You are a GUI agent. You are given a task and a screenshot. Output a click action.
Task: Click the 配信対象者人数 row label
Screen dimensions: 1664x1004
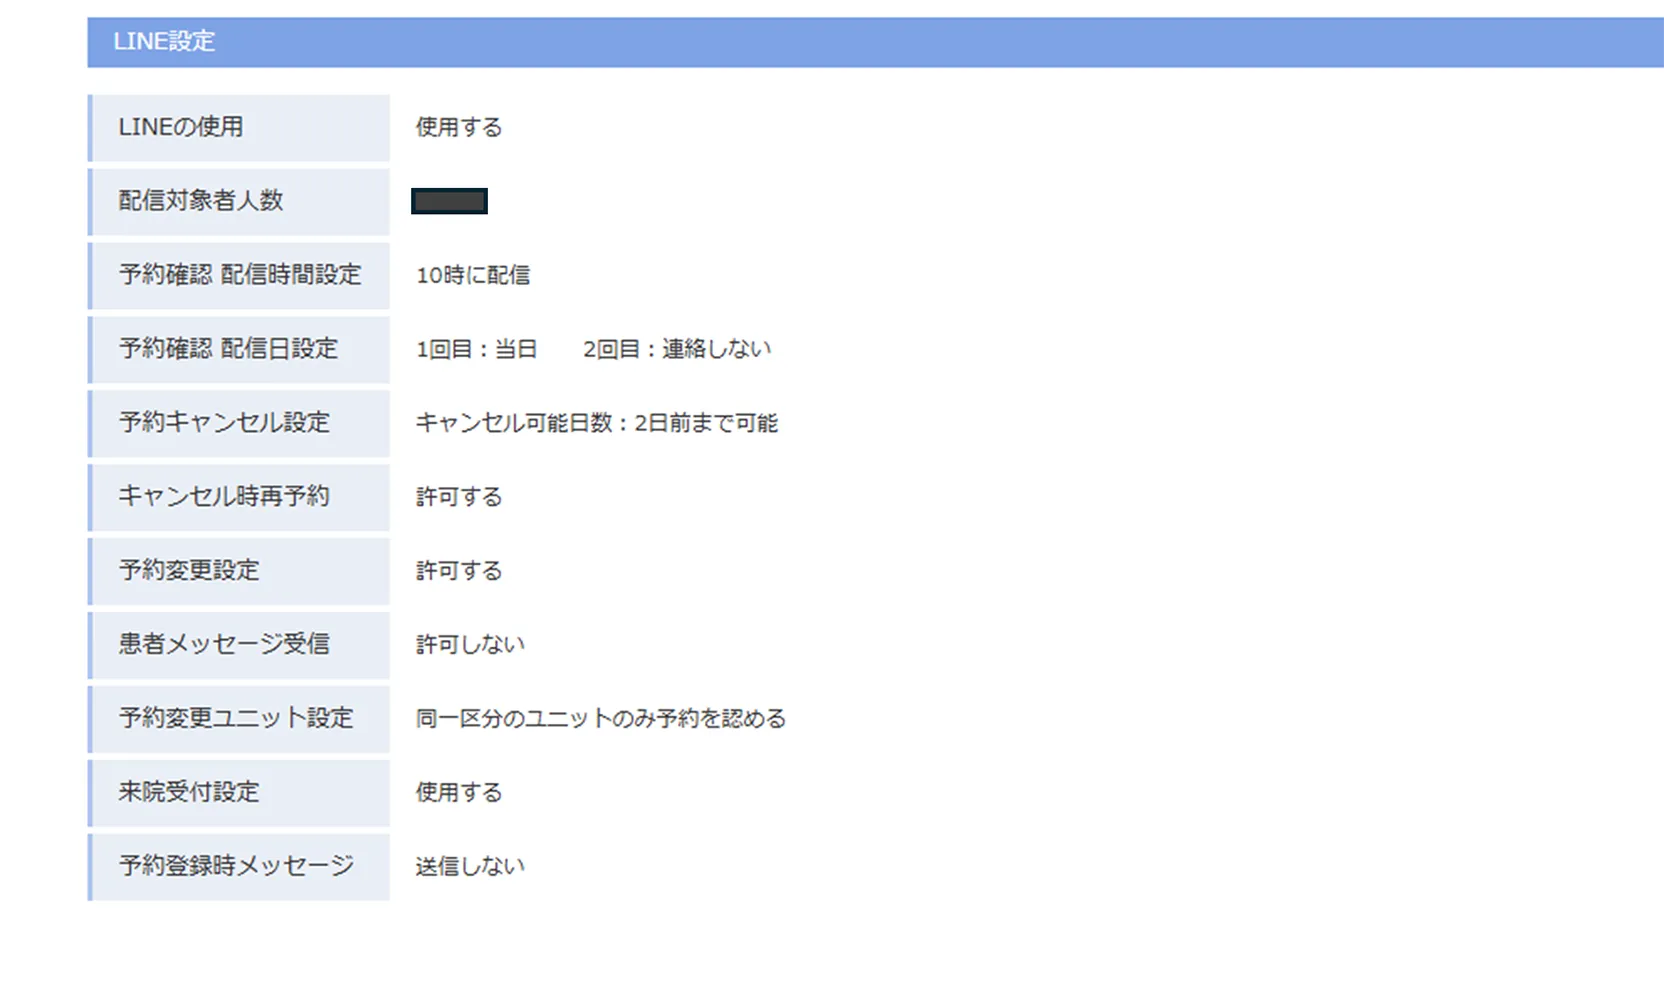[x=201, y=201]
